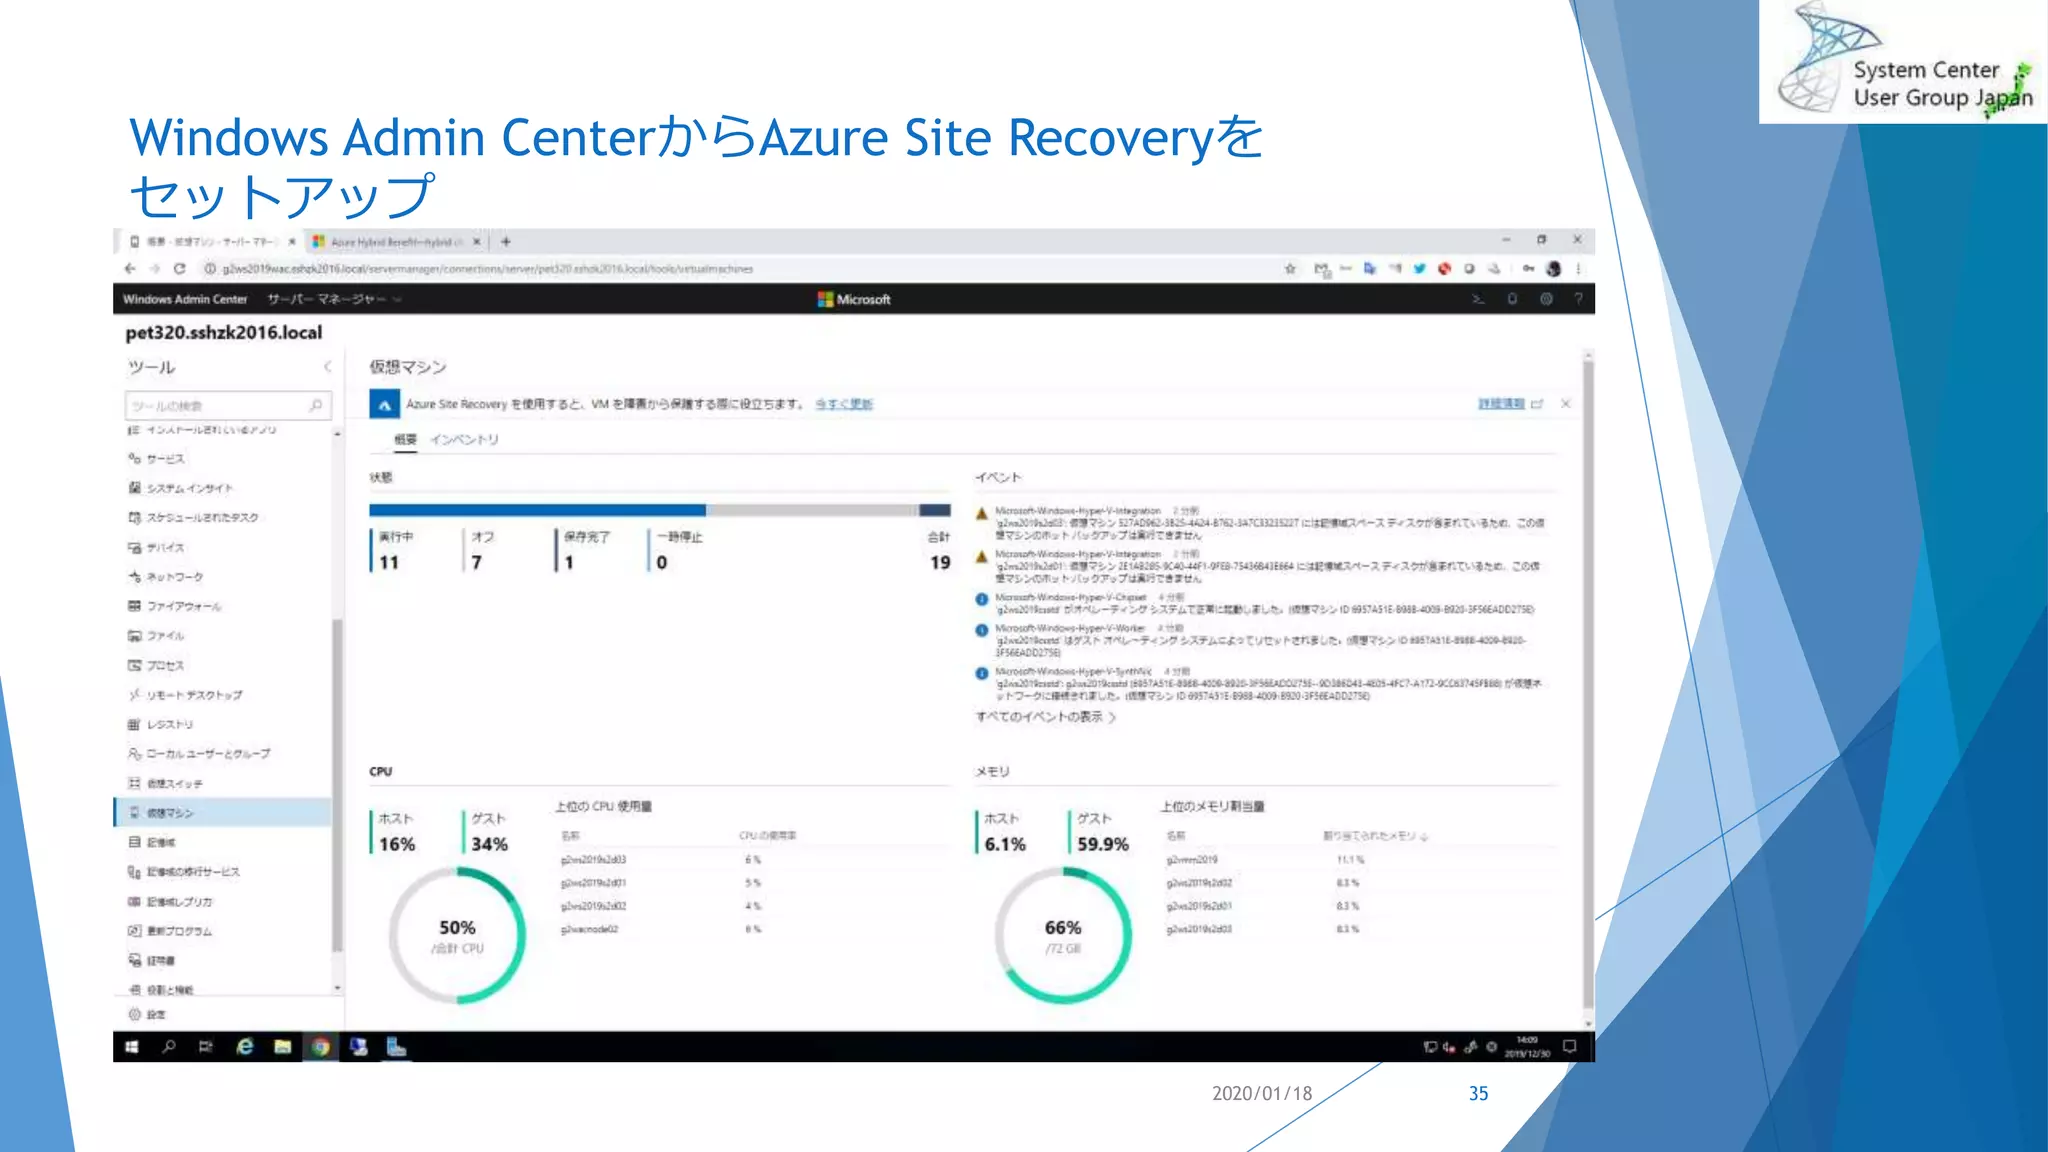2048x1152 pixels.
Task: Click Twitter extension icon in browser
Action: [x=1419, y=269]
